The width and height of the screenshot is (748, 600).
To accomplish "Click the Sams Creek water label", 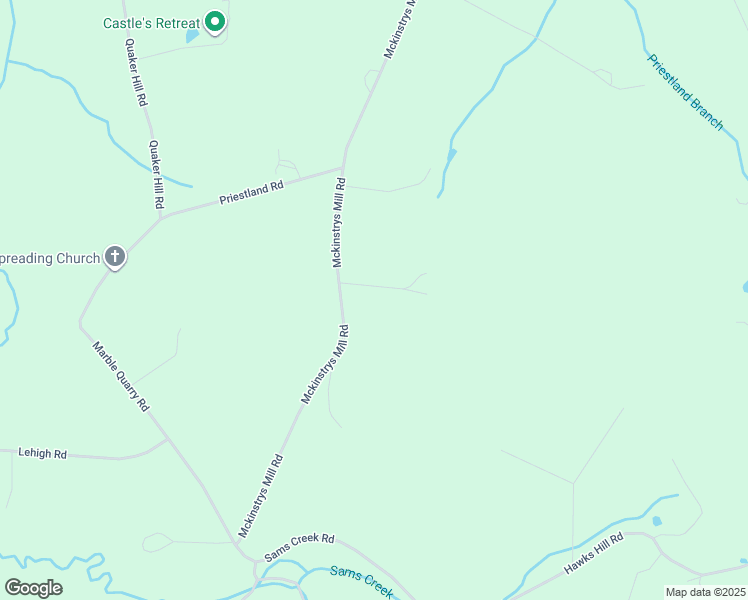I will click(362, 581).
